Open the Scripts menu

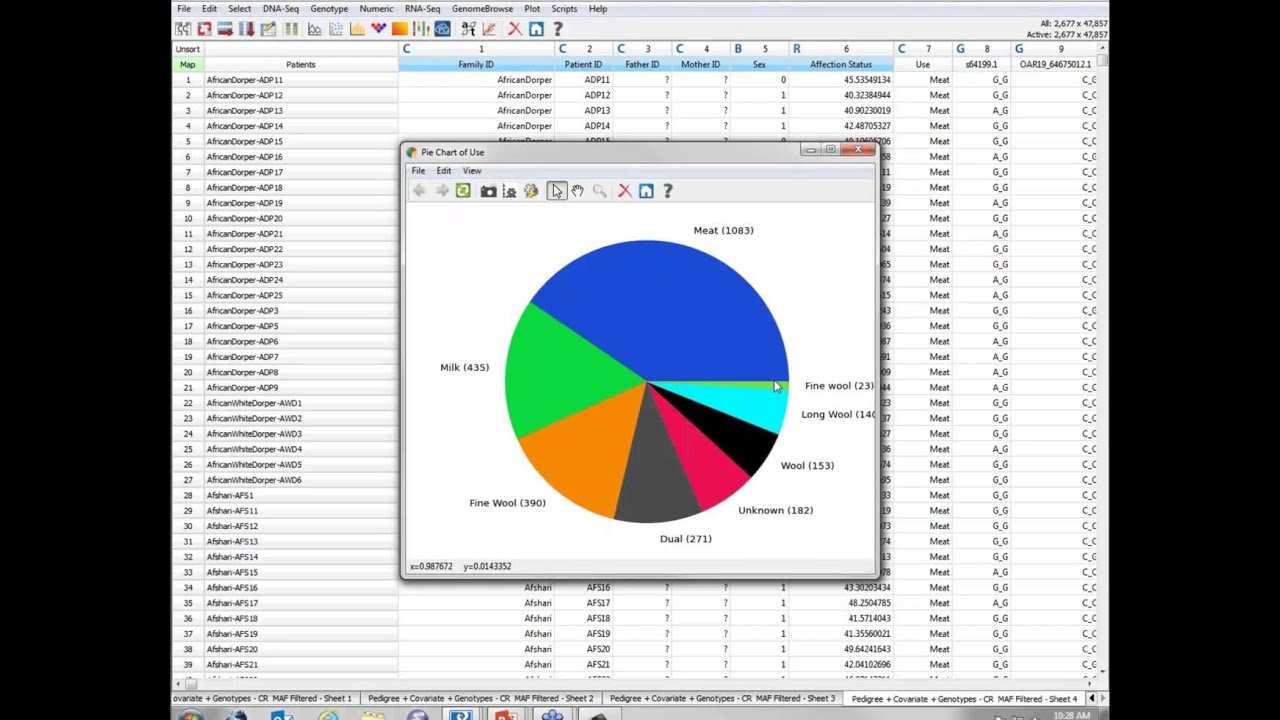click(564, 9)
